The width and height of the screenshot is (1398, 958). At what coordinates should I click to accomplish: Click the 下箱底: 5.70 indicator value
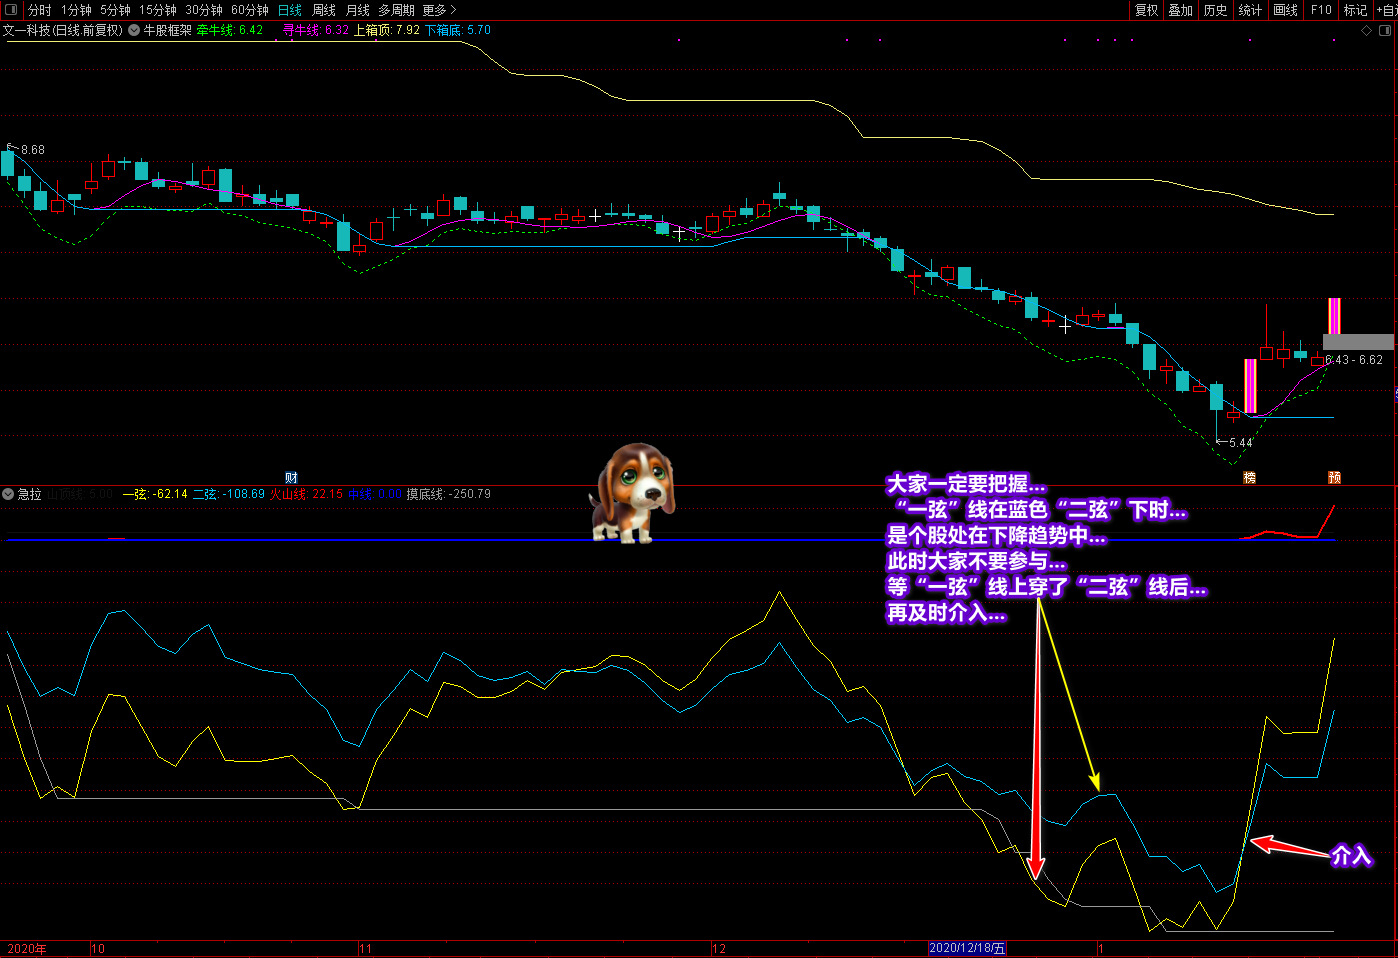click(x=458, y=30)
